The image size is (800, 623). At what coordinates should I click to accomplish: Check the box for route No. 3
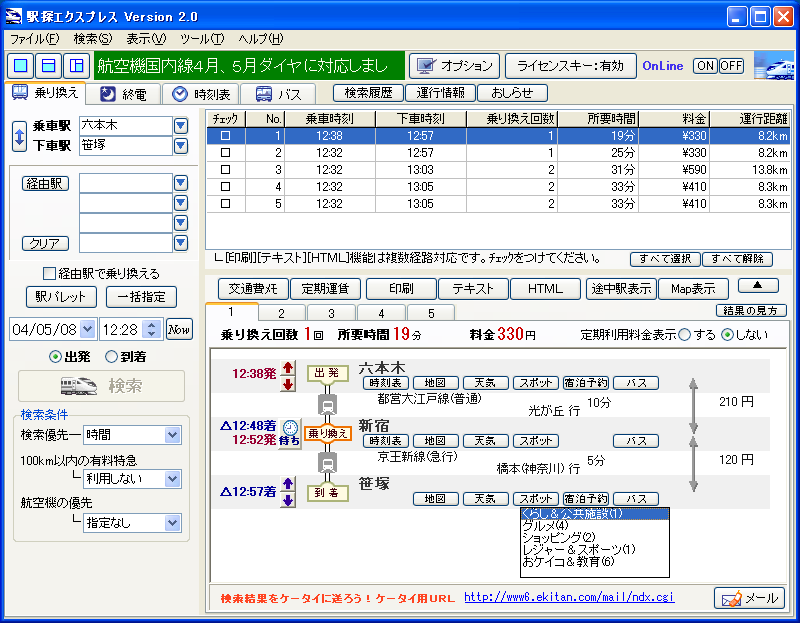[x=225, y=169]
